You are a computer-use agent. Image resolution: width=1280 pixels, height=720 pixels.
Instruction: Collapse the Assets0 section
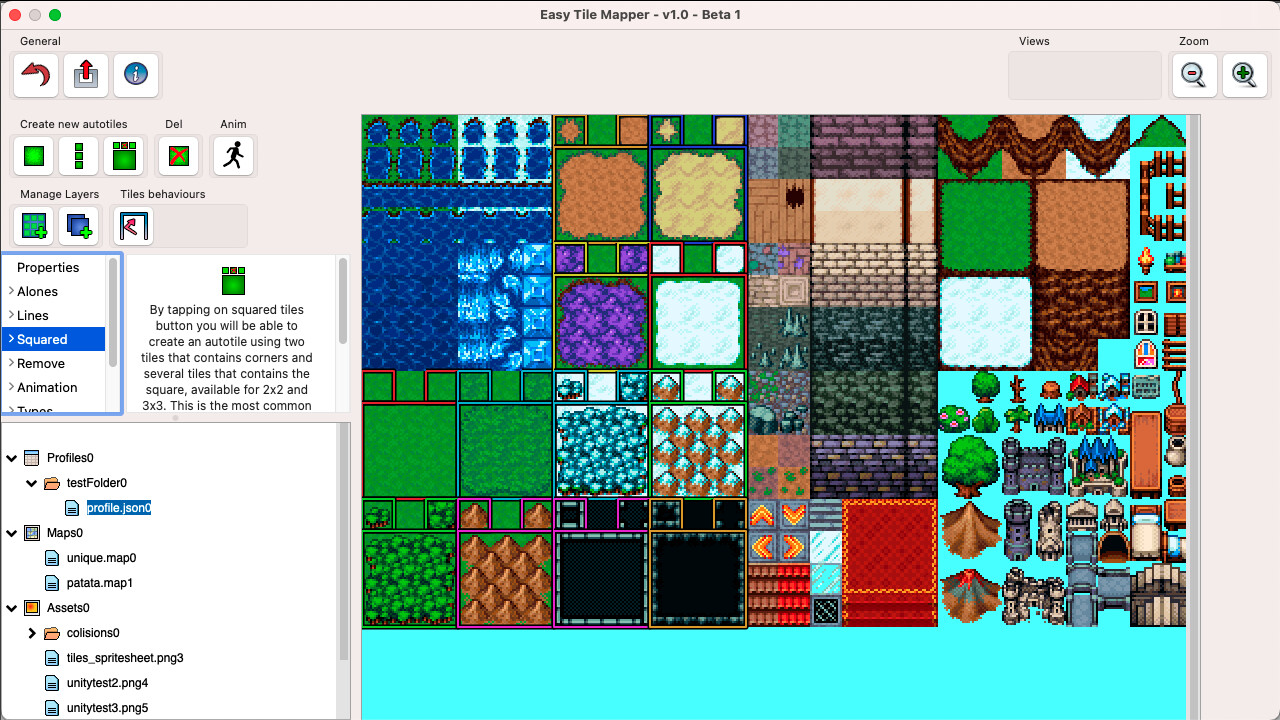click(12, 607)
